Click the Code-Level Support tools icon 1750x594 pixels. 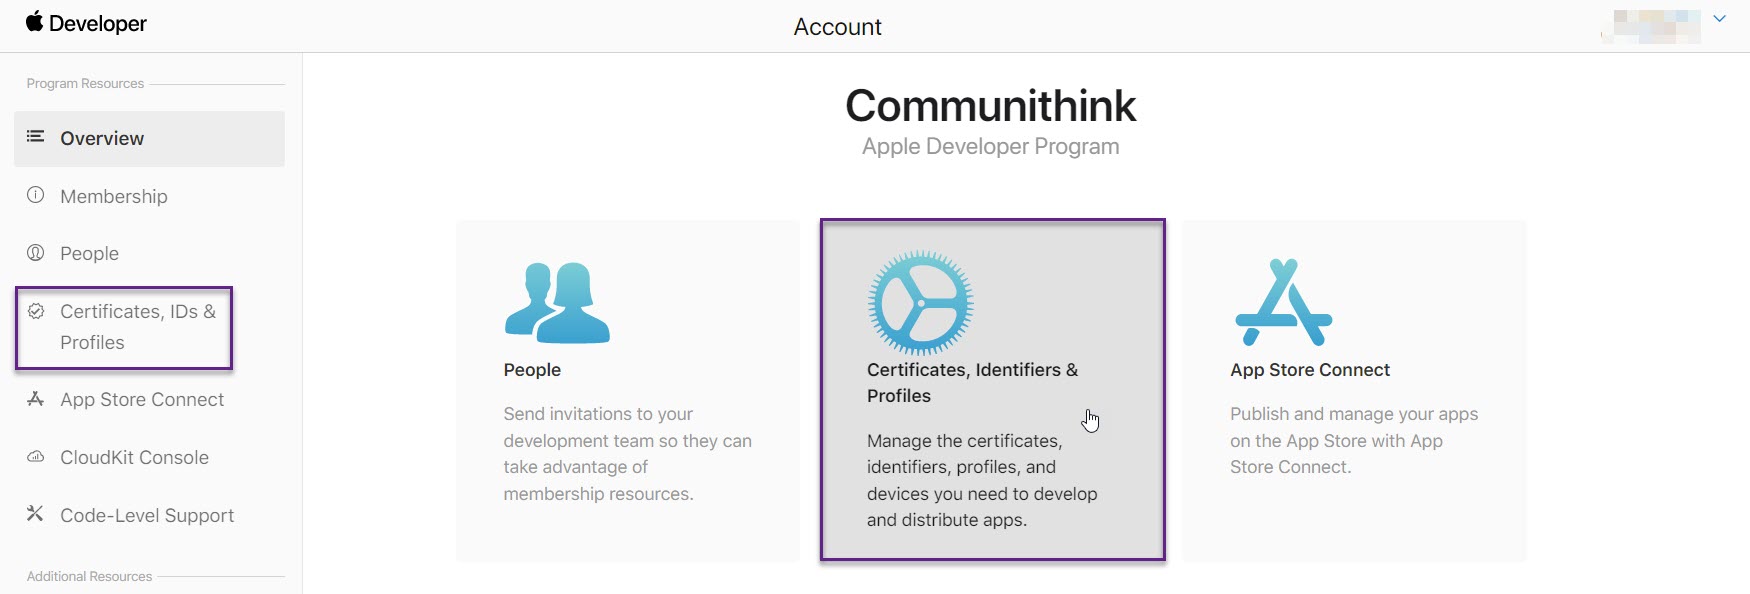point(35,514)
